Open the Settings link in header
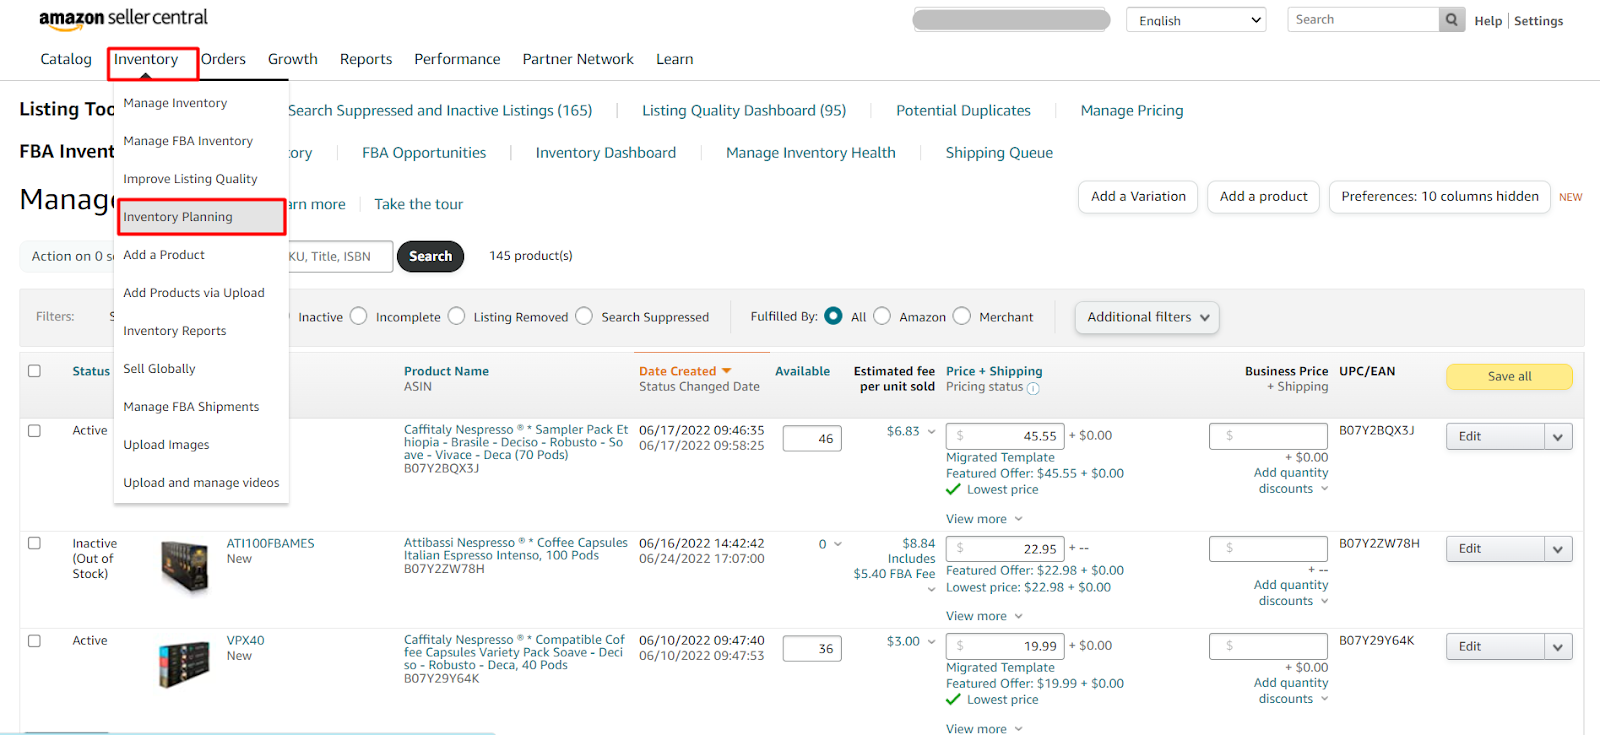This screenshot has width=1600, height=735. pyautogui.click(x=1538, y=21)
